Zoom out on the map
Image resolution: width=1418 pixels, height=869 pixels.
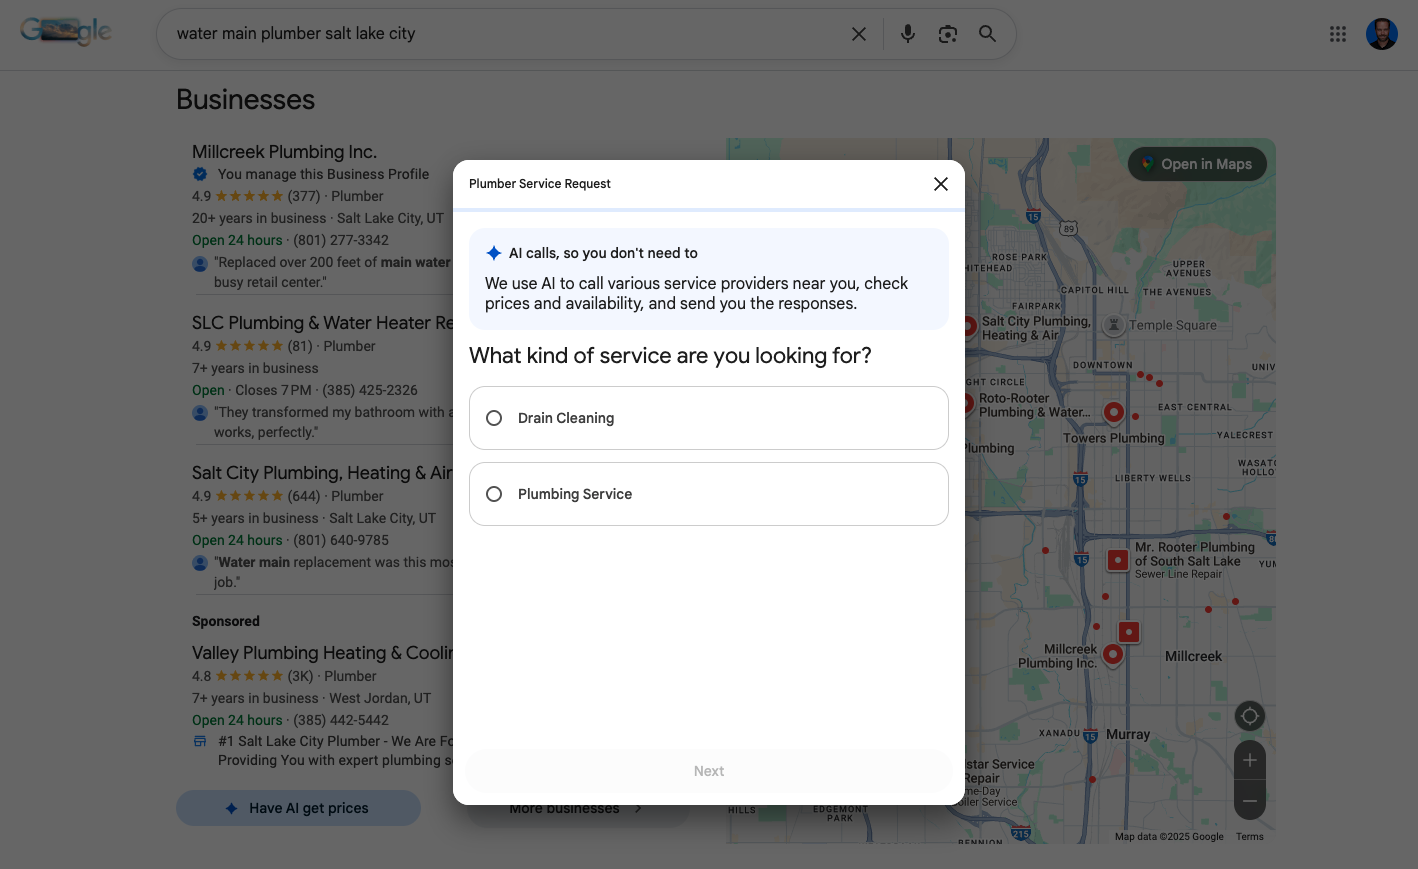1249,800
